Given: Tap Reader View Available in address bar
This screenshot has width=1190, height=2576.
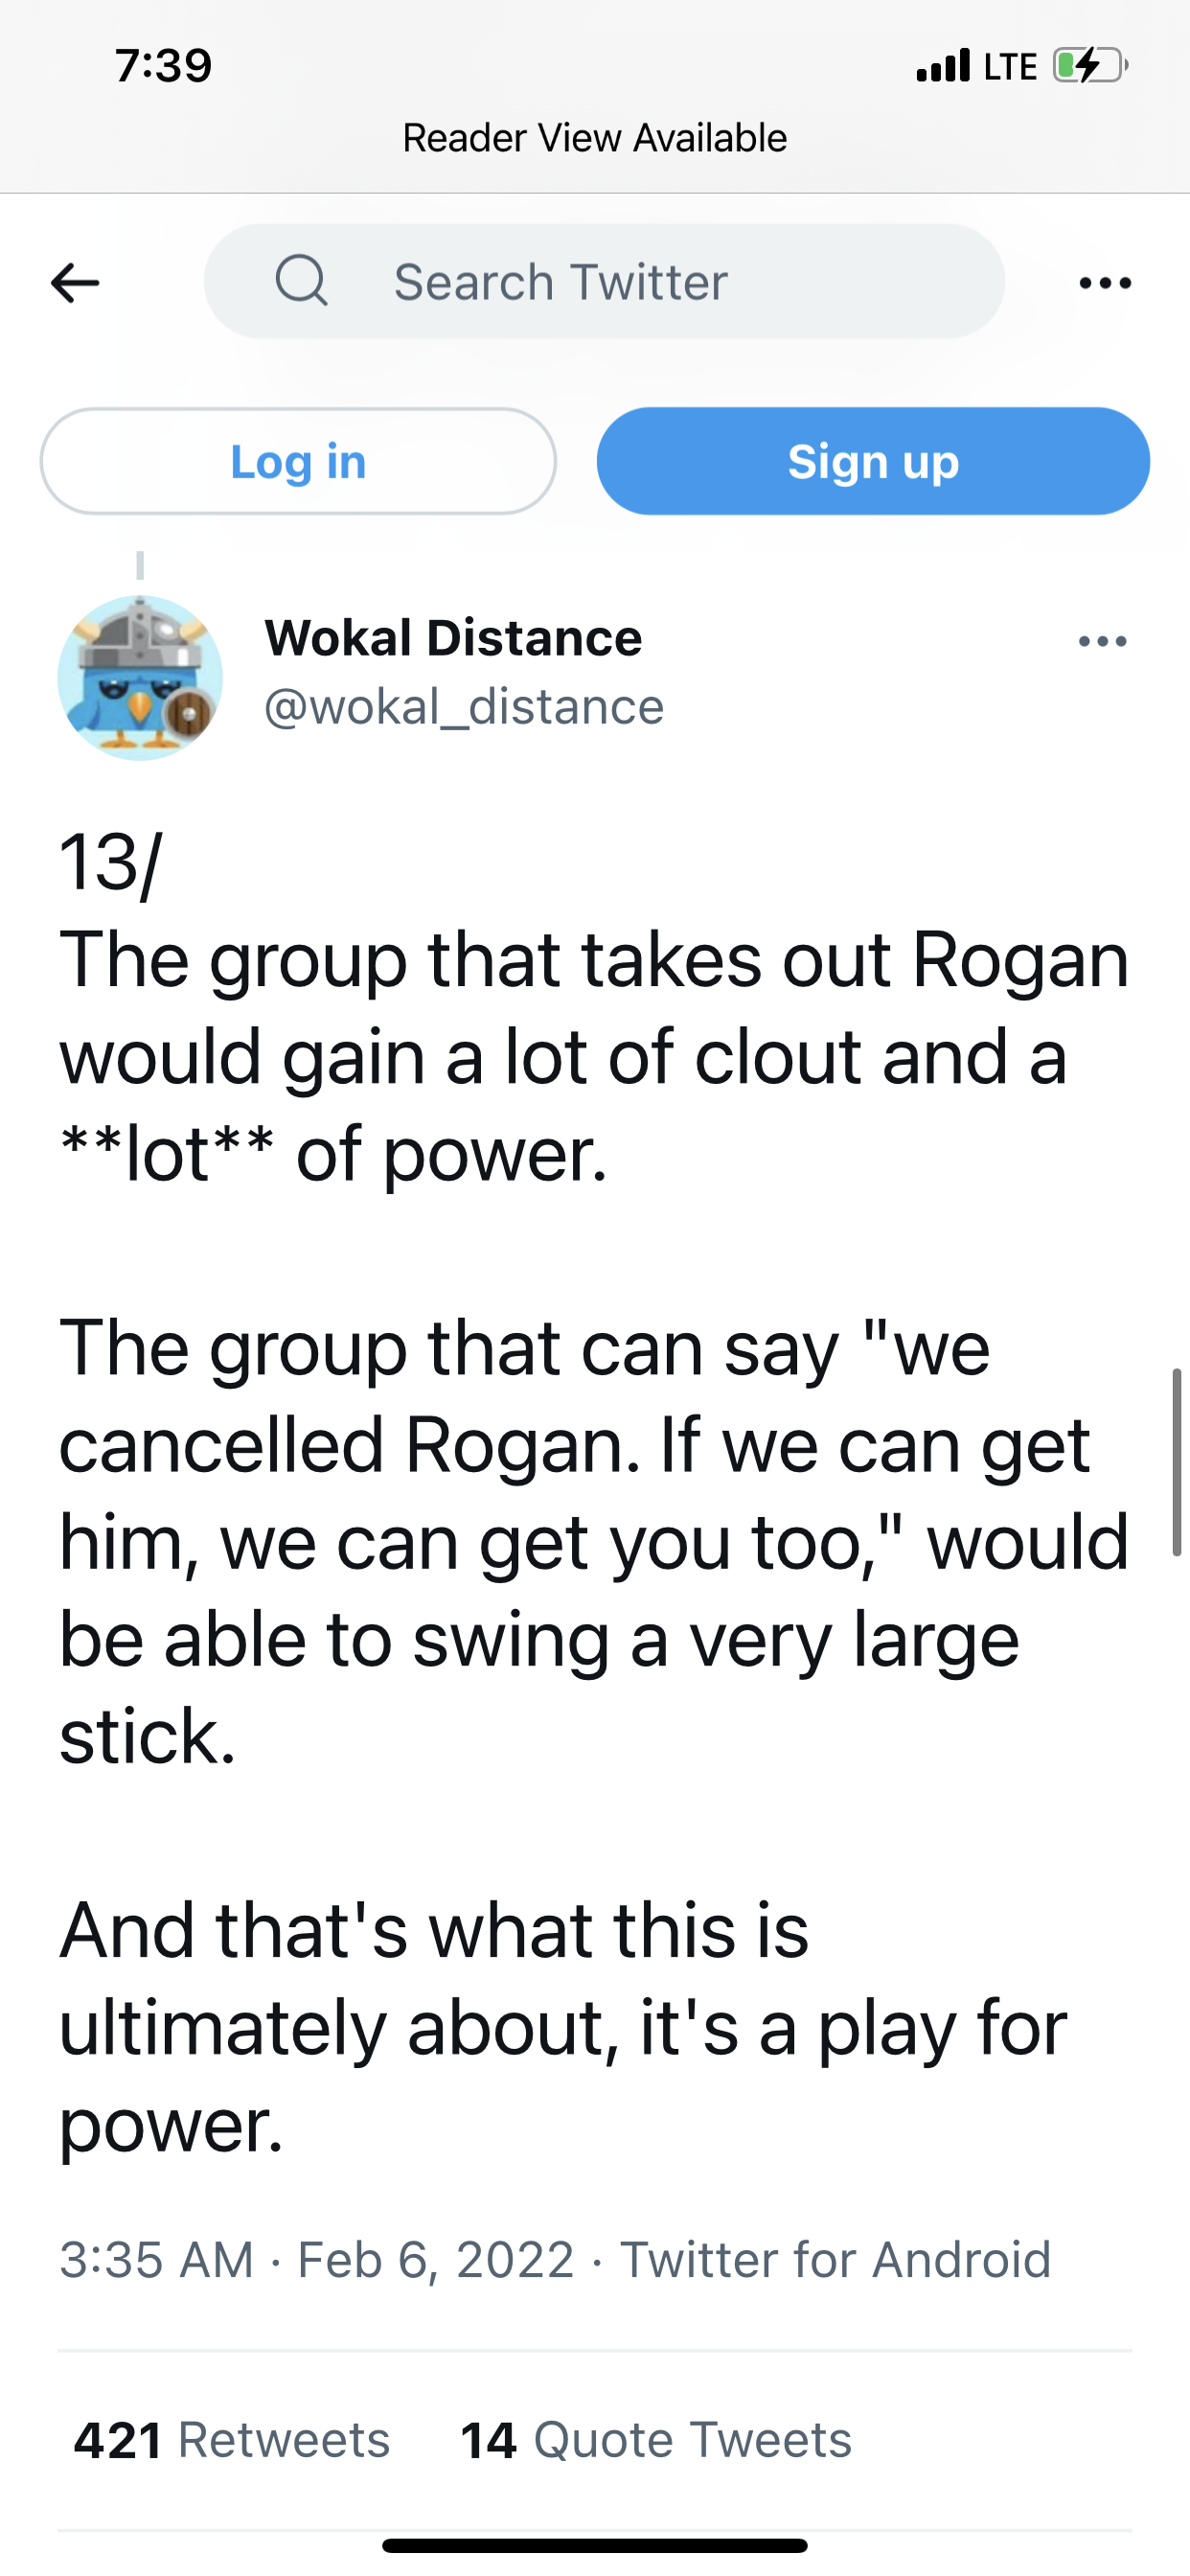Looking at the screenshot, I should (595, 138).
